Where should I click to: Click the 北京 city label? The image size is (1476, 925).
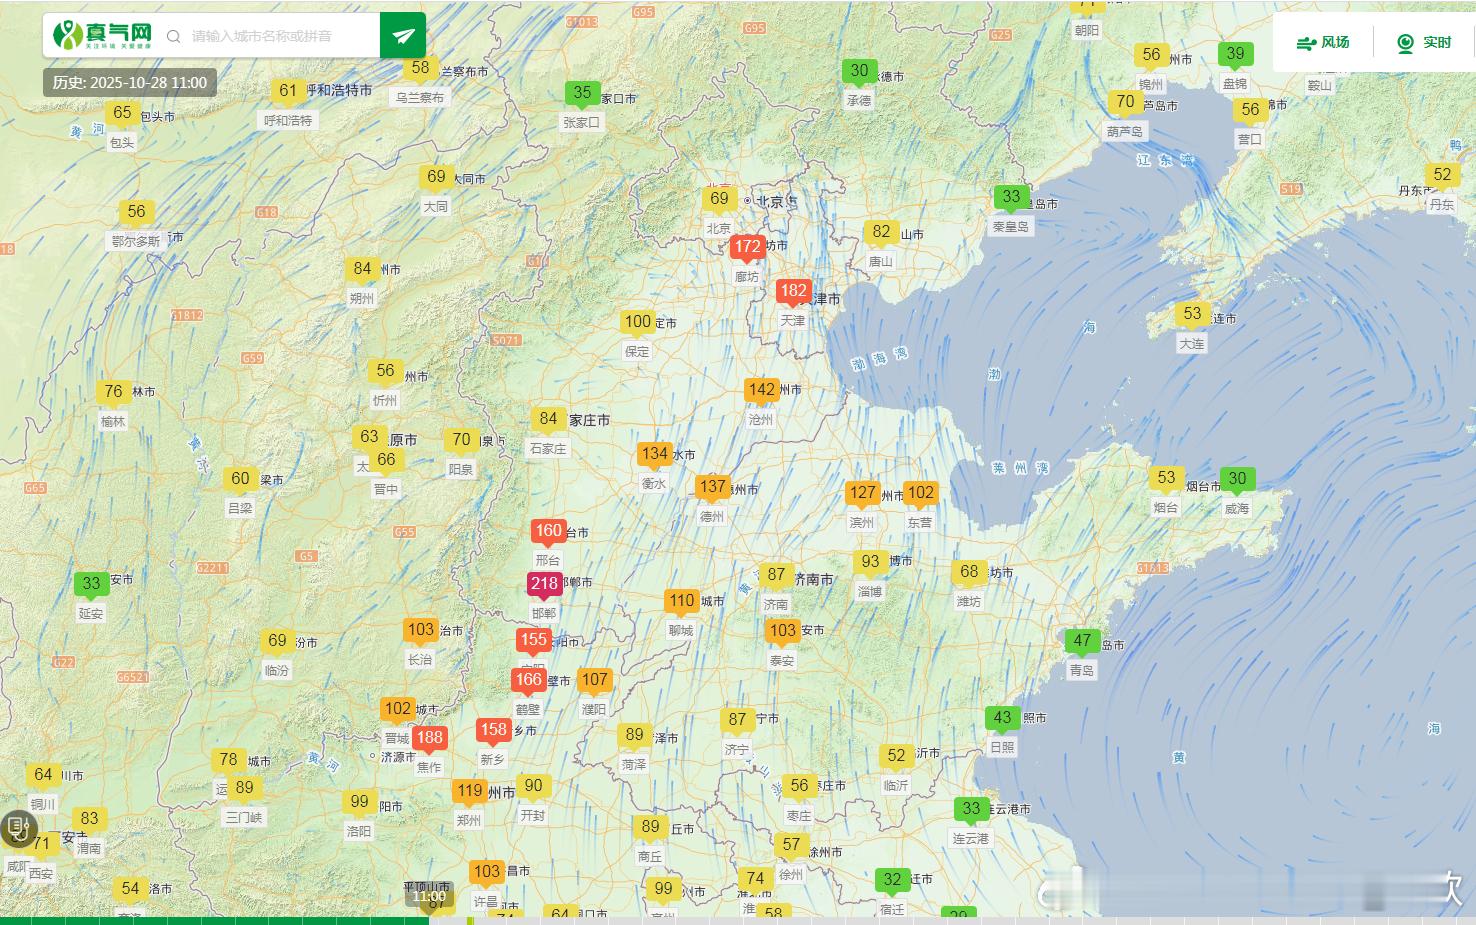[x=719, y=228]
